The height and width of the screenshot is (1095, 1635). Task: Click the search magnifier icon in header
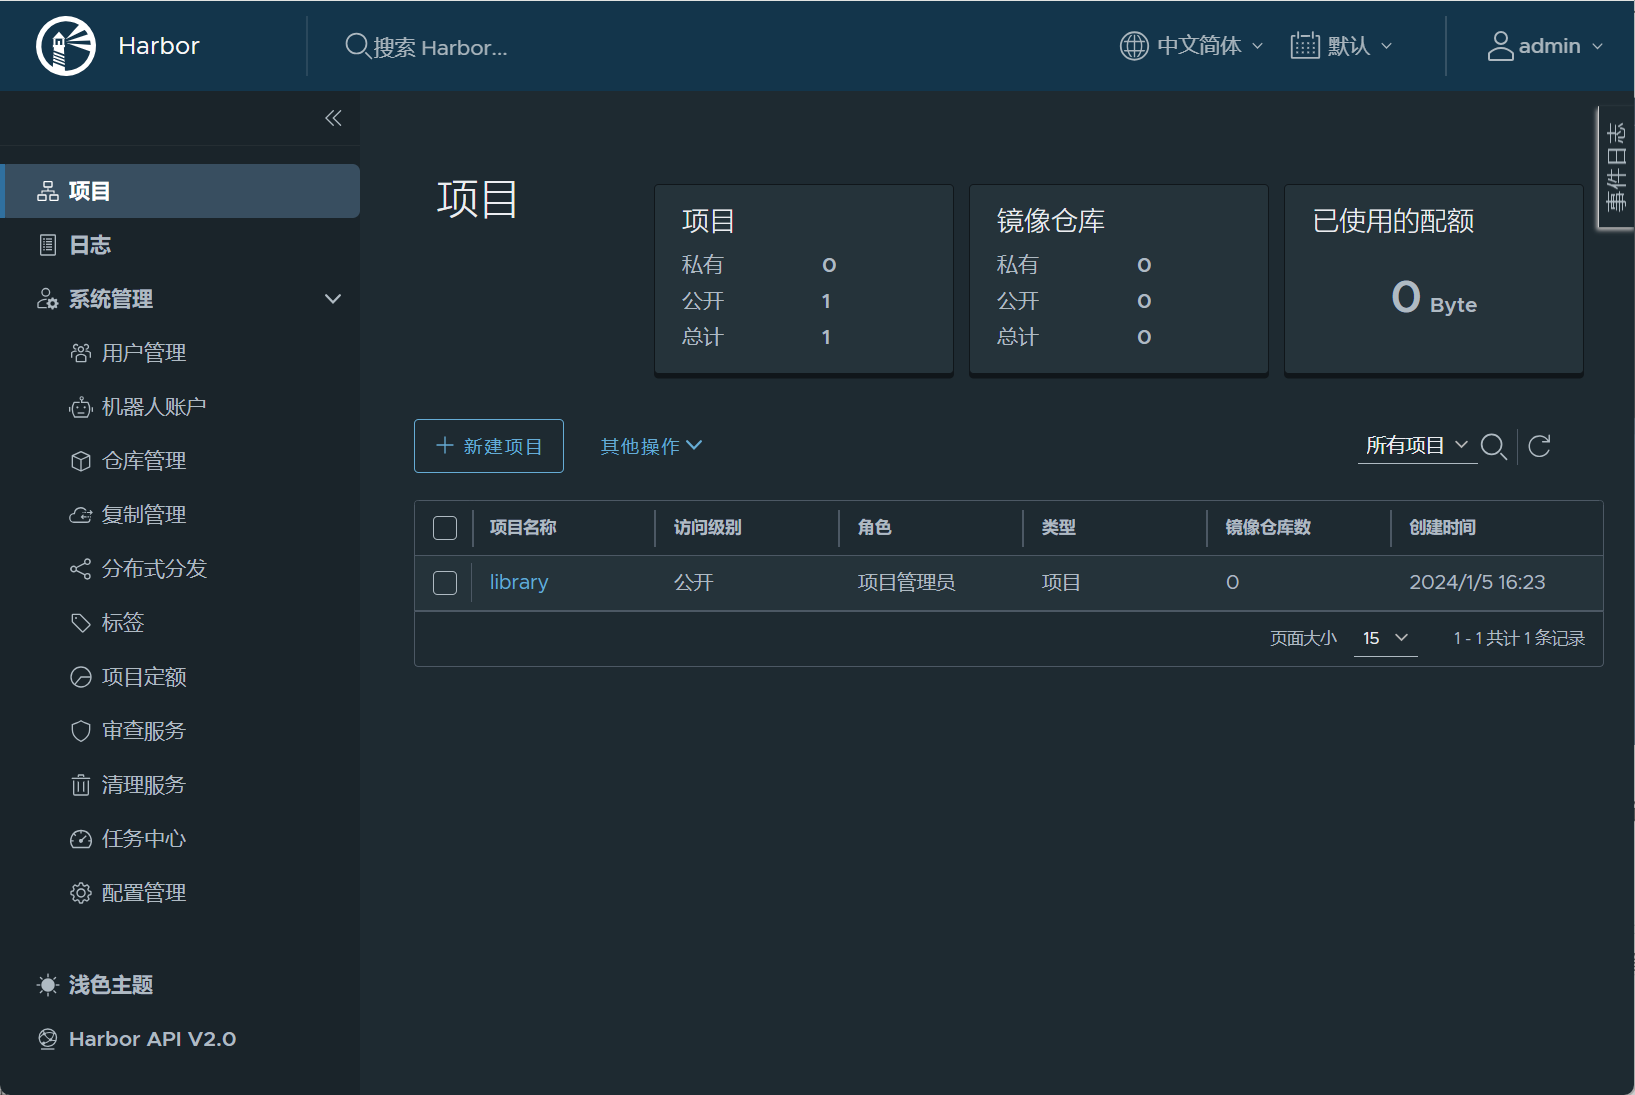pos(357,46)
